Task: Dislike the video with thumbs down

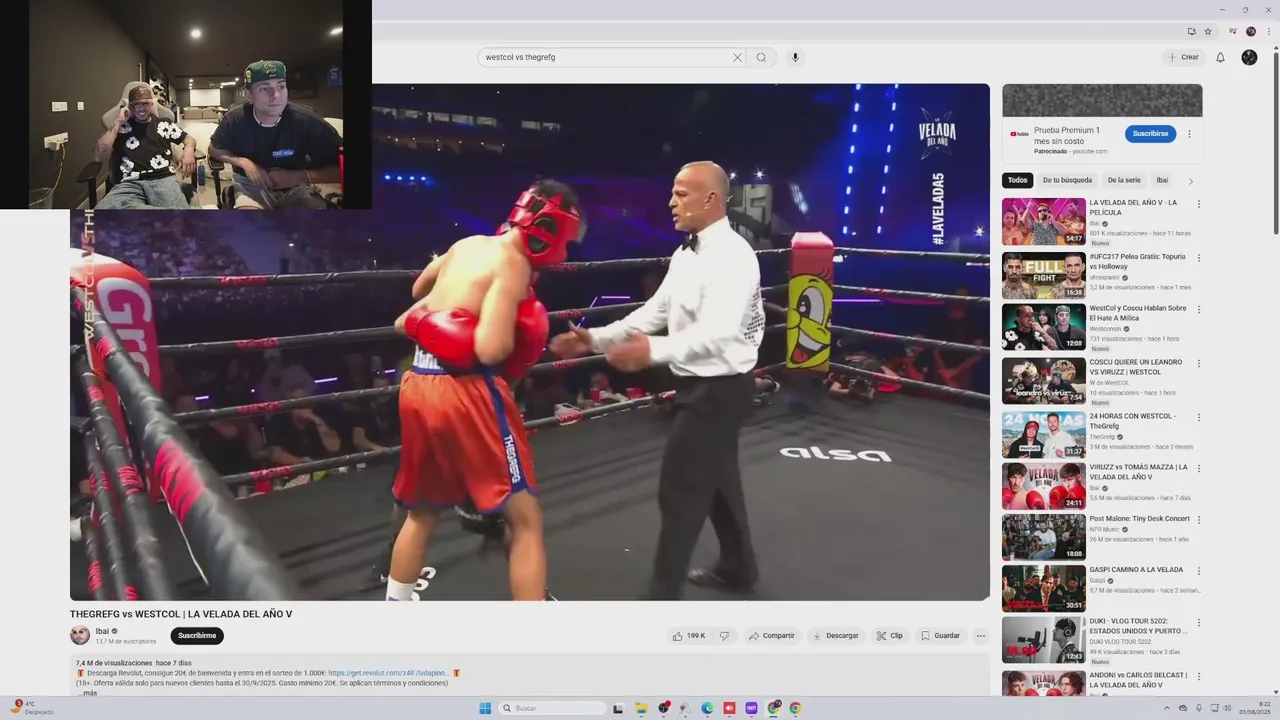Action: pos(725,636)
